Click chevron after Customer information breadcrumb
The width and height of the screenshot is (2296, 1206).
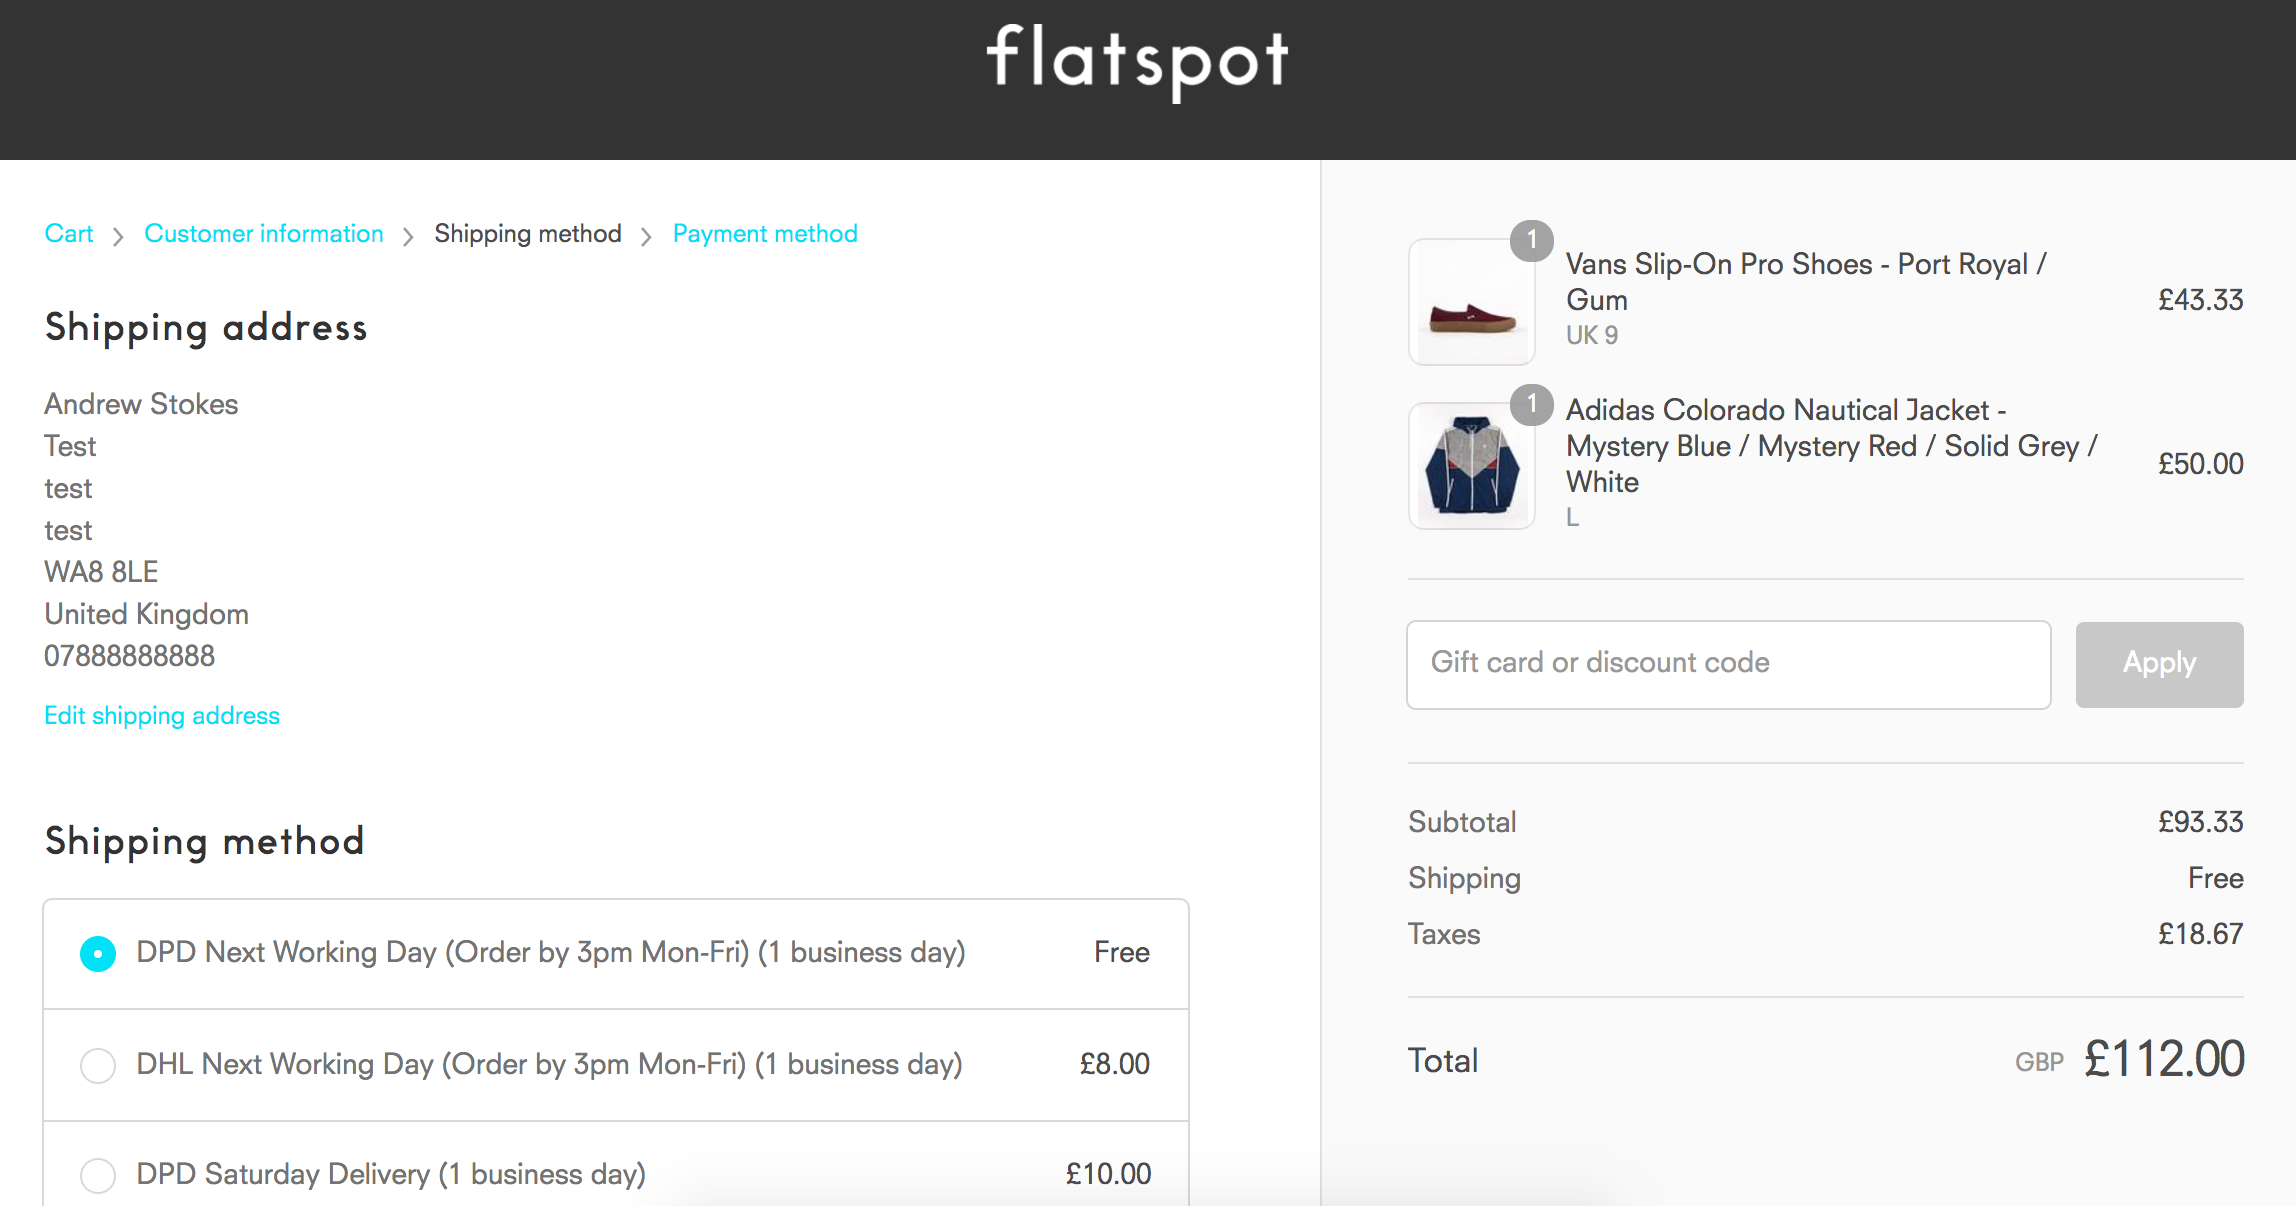pos(408,236)
